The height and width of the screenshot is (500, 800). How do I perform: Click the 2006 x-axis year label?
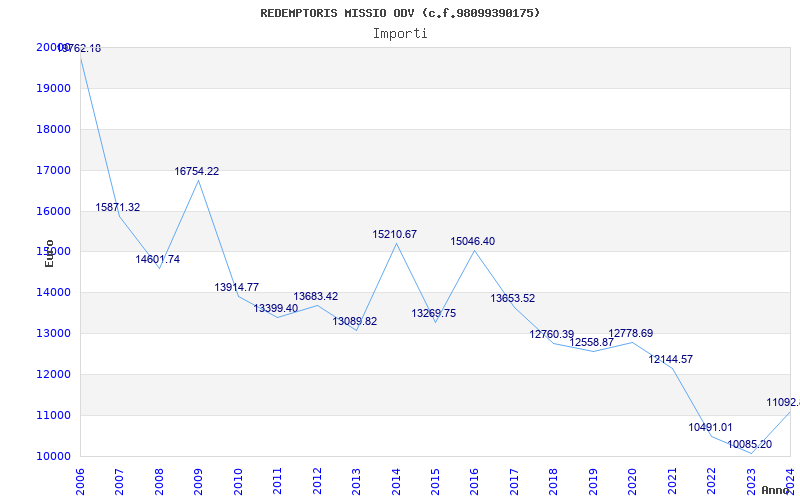click(80, 482)
